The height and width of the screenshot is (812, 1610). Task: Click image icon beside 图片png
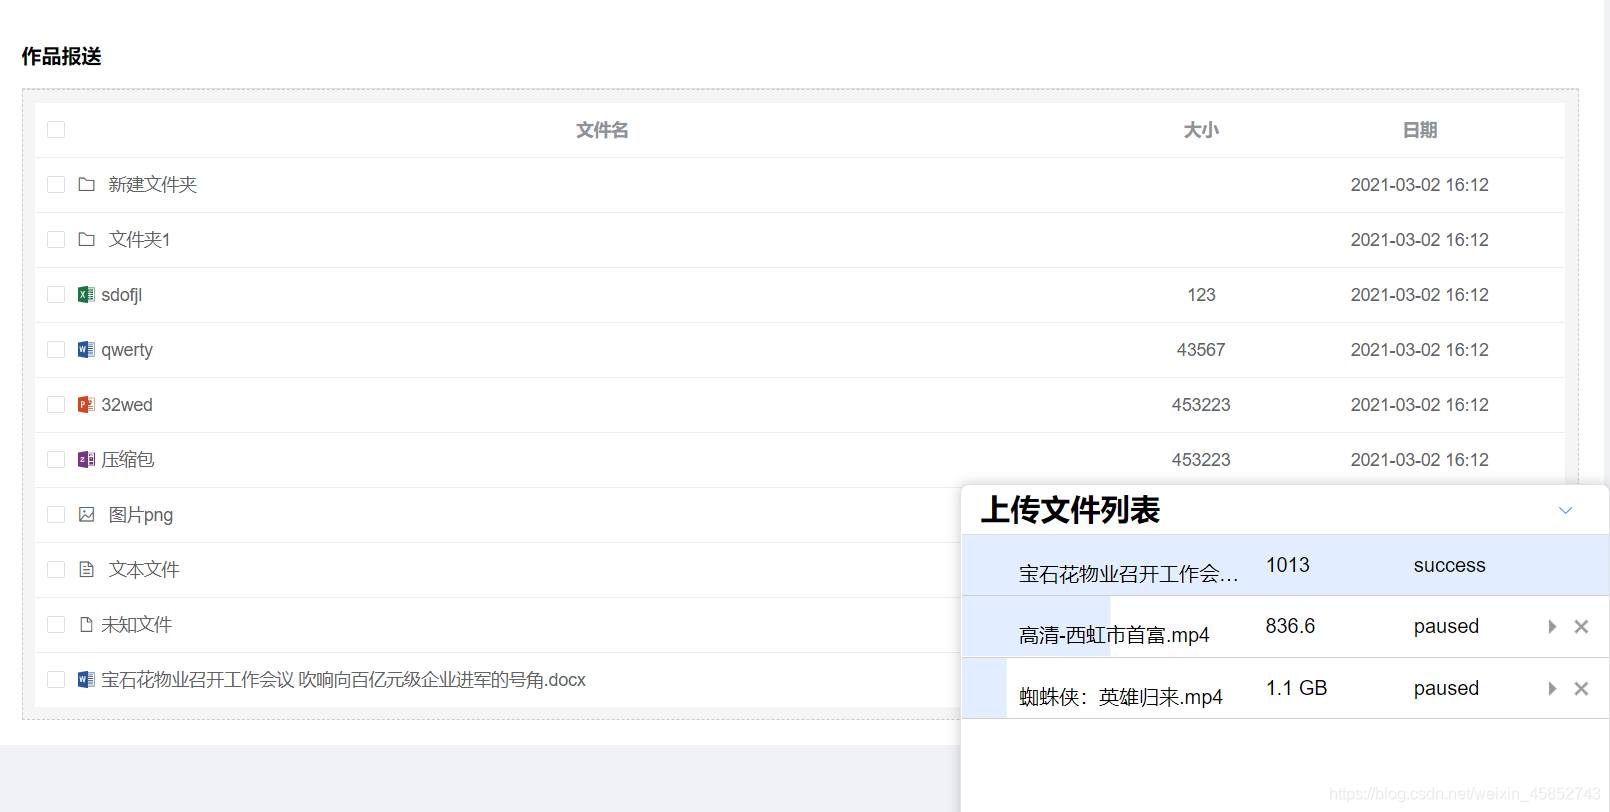pyautogui.click(x=87, y=514)
